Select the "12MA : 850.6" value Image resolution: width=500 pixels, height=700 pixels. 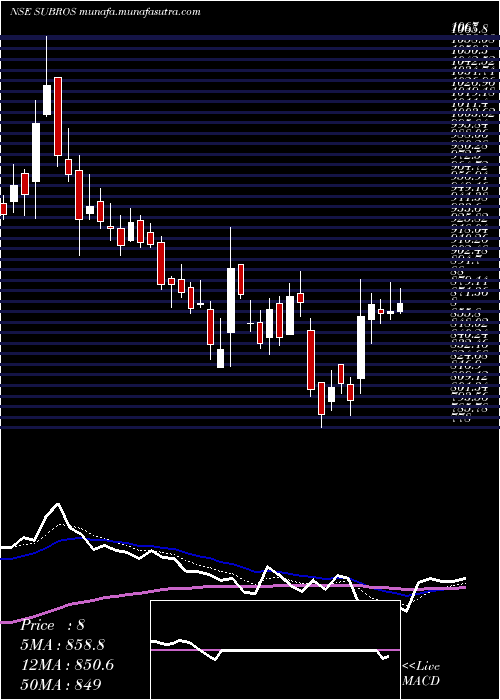coord(67,665)
